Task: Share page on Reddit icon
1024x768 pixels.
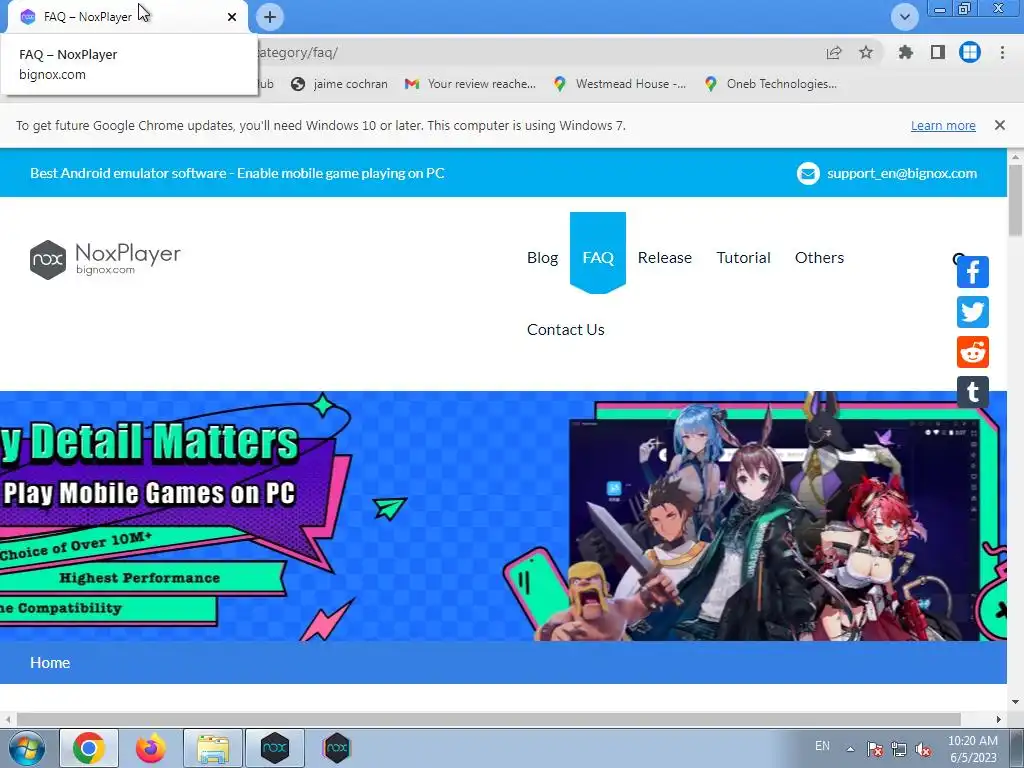Action: (972, 353)
